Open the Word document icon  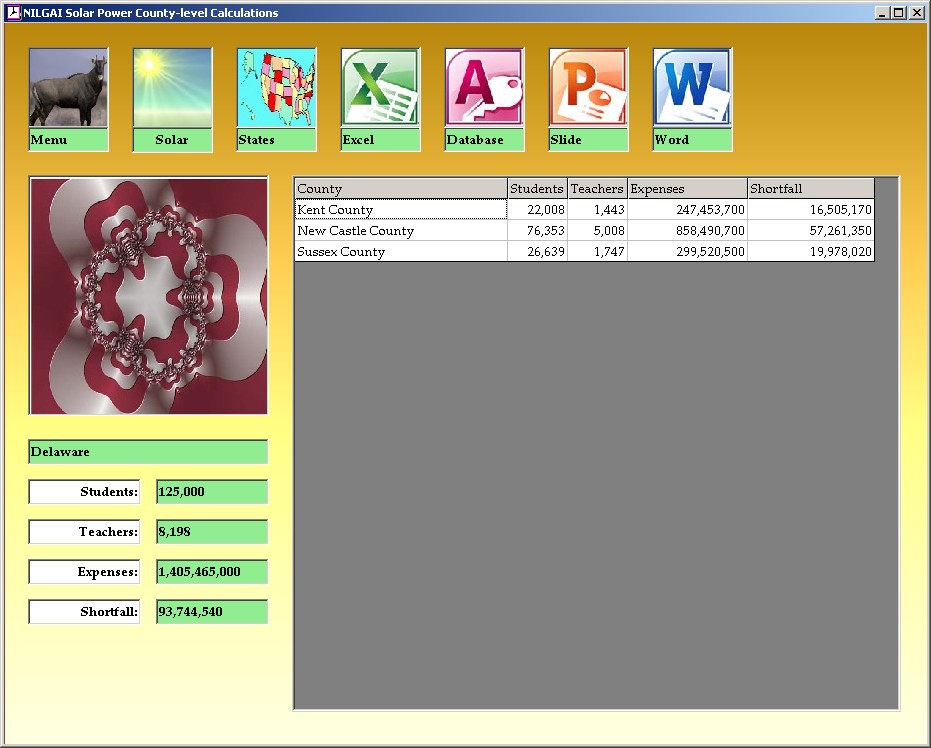click(x=692, y=88)
